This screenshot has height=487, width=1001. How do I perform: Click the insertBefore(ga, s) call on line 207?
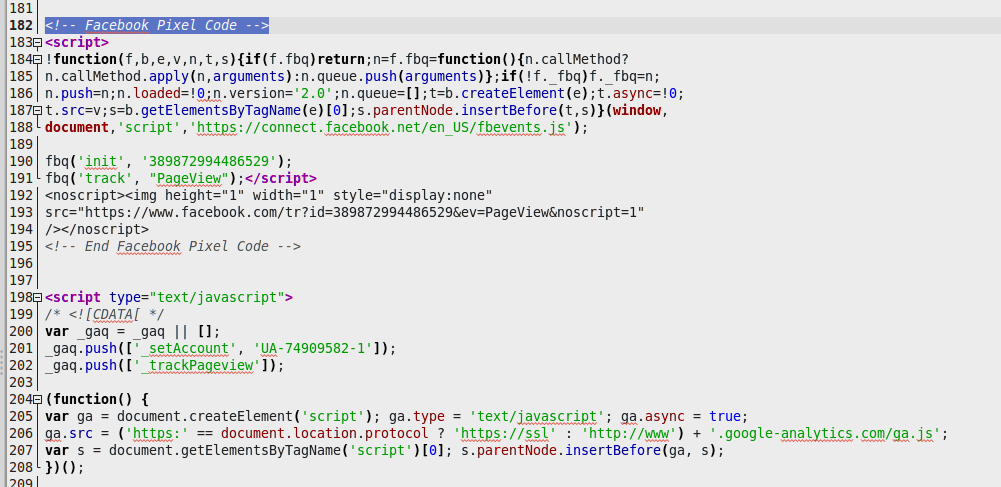(x=640, y=451)
